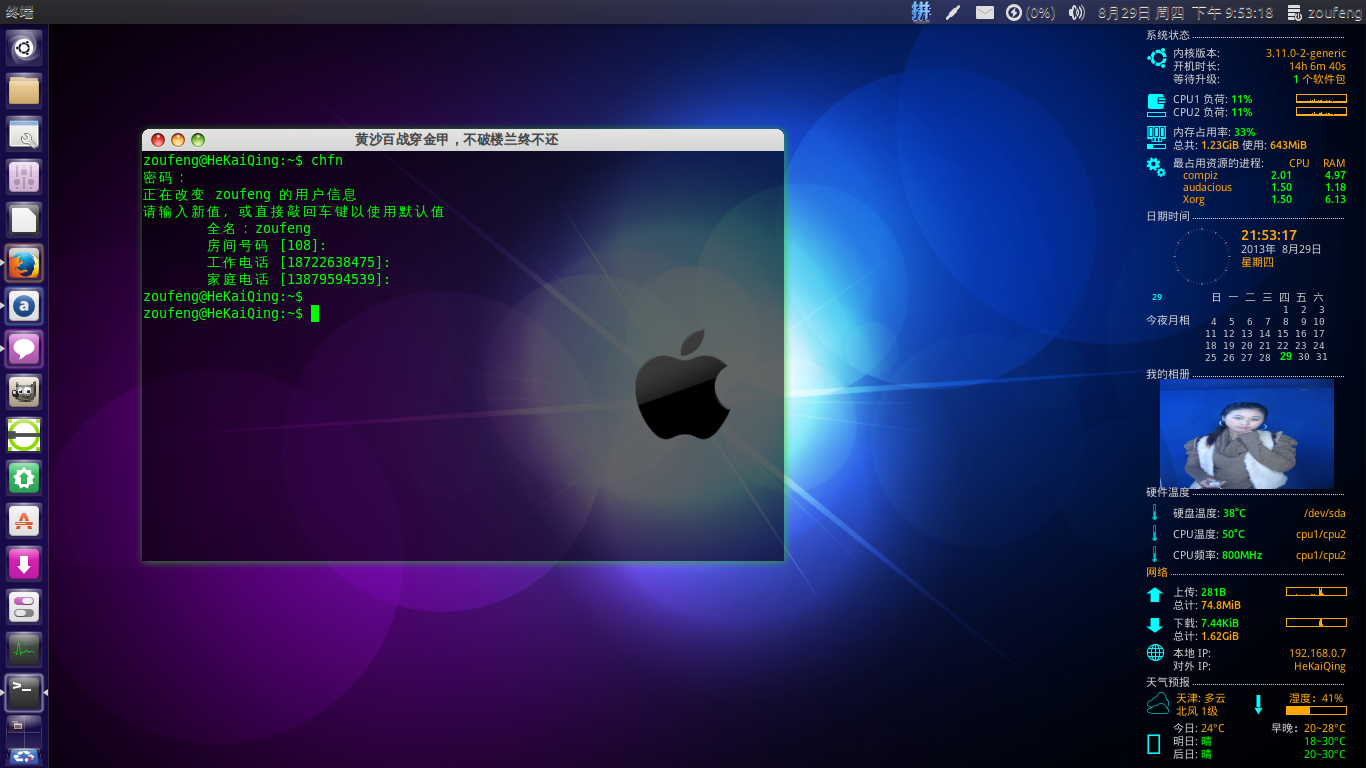Screen dimensions: 1366x768
Task: Close the terminal window with red button
Action: [158, 140]
